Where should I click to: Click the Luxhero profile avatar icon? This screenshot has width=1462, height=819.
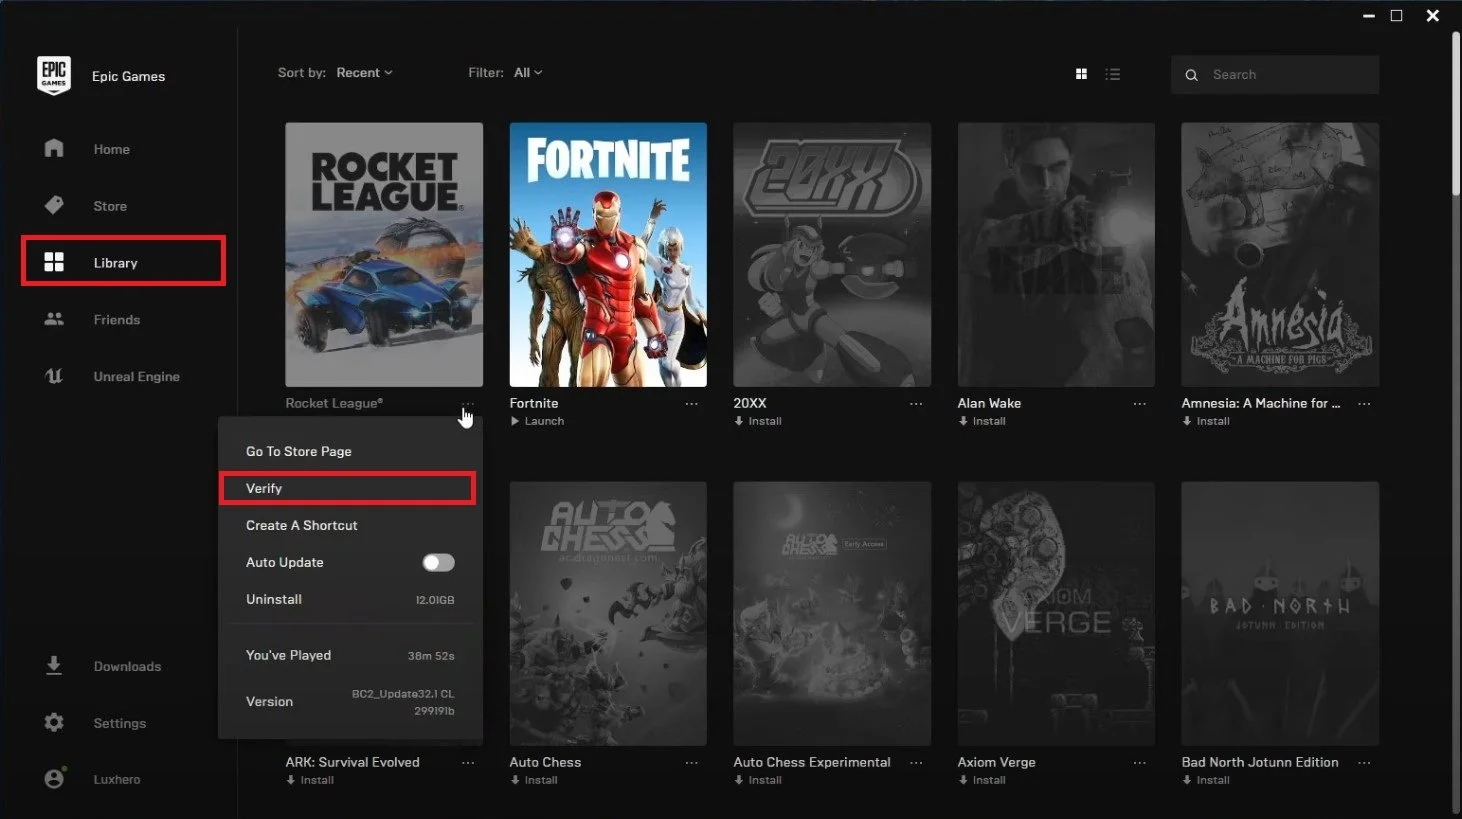55,778
